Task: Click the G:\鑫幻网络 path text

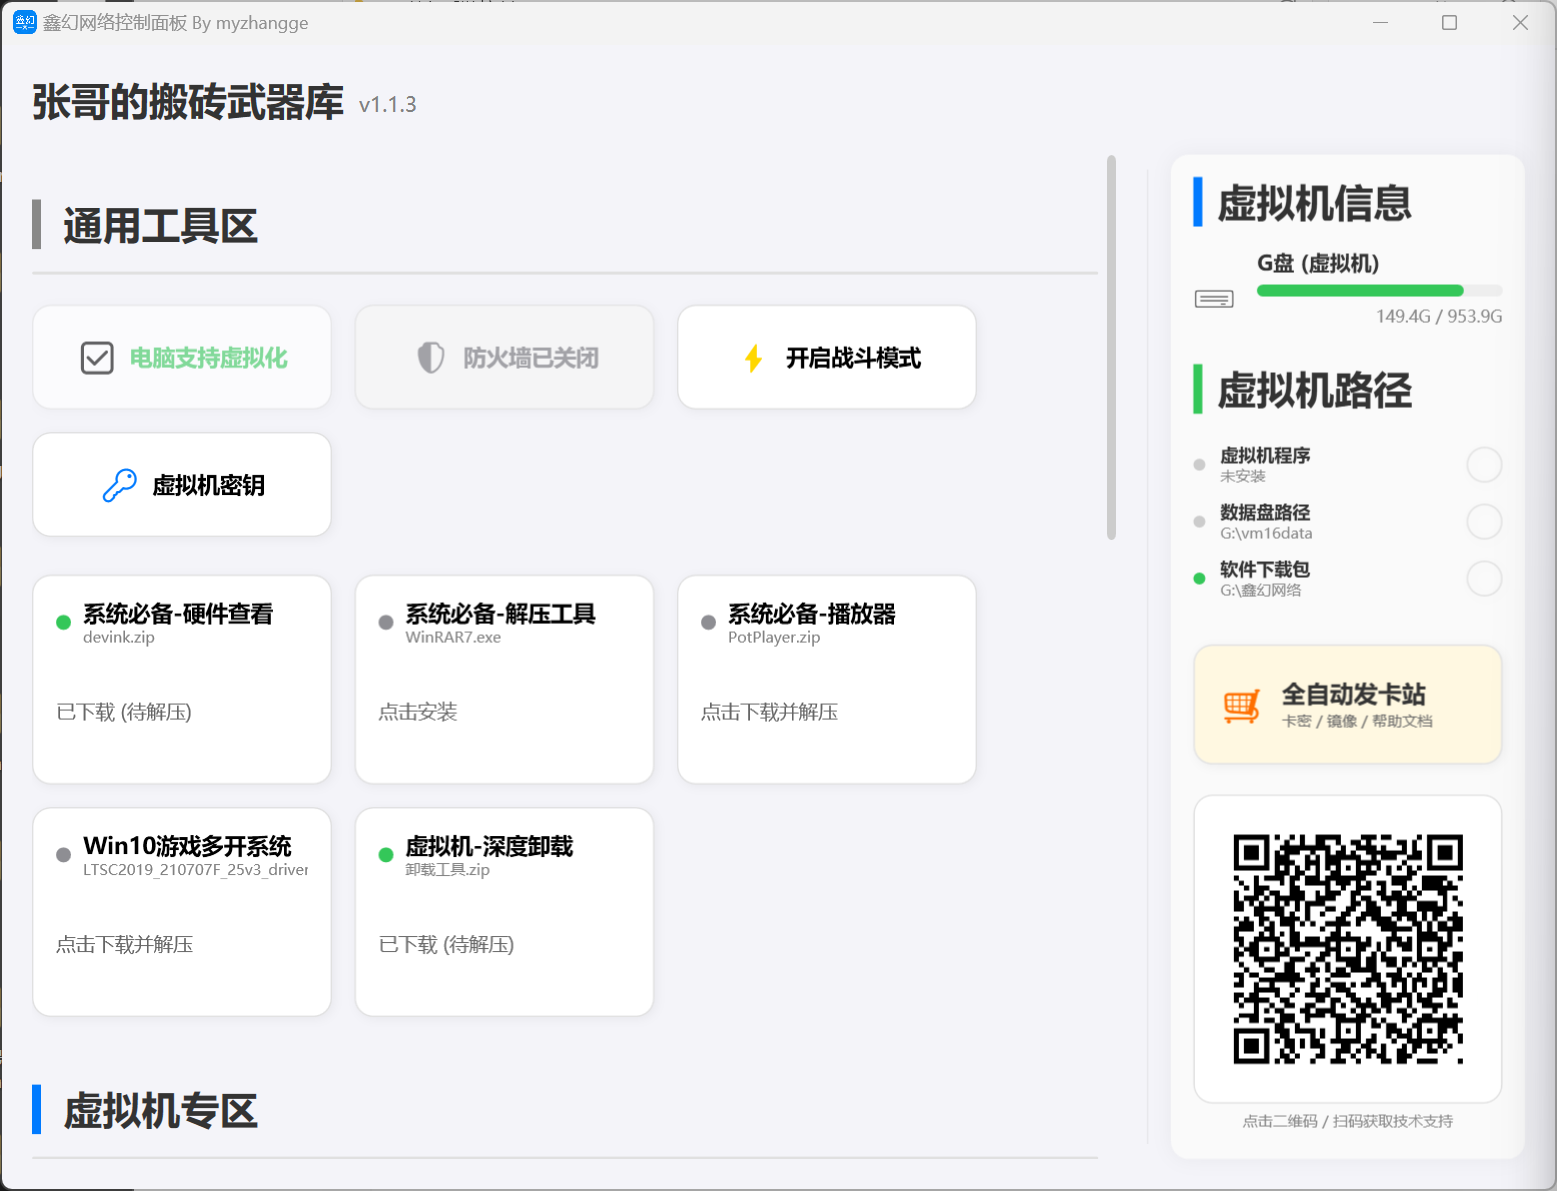Action: [1261, 591]
